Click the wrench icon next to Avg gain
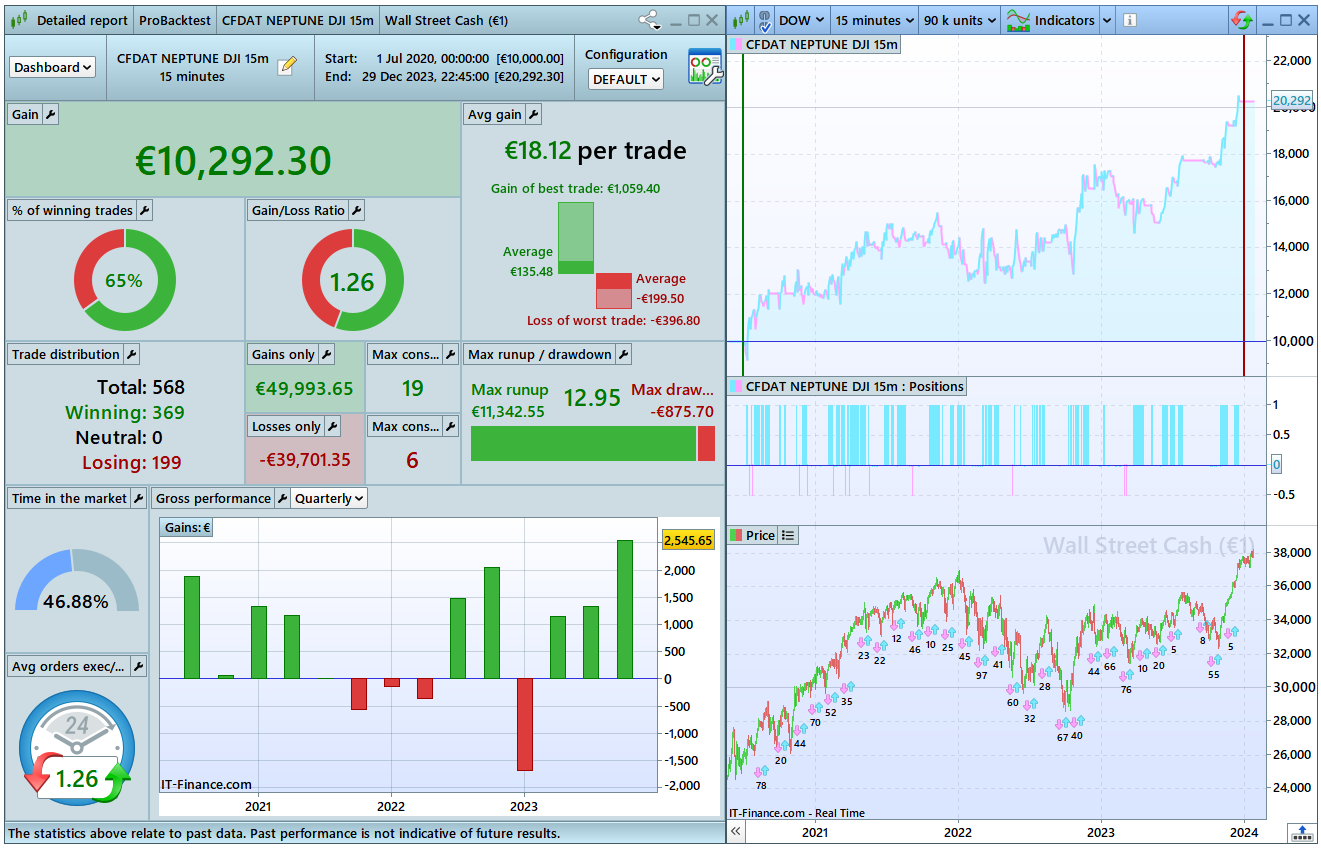This screenshot has height=848, width=1321. [x=533, y=115]
